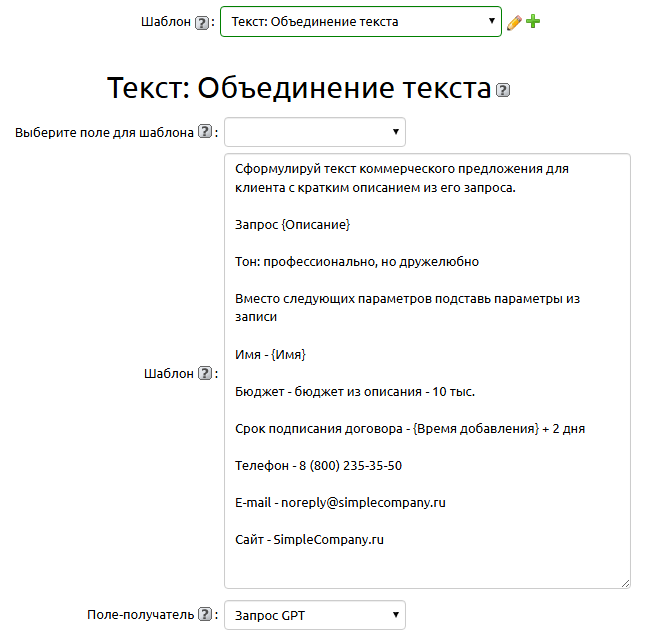This screenshot has width=650, height=641.
Task: Click the Поле-получатель label
Action: click(x=141, y=614)
